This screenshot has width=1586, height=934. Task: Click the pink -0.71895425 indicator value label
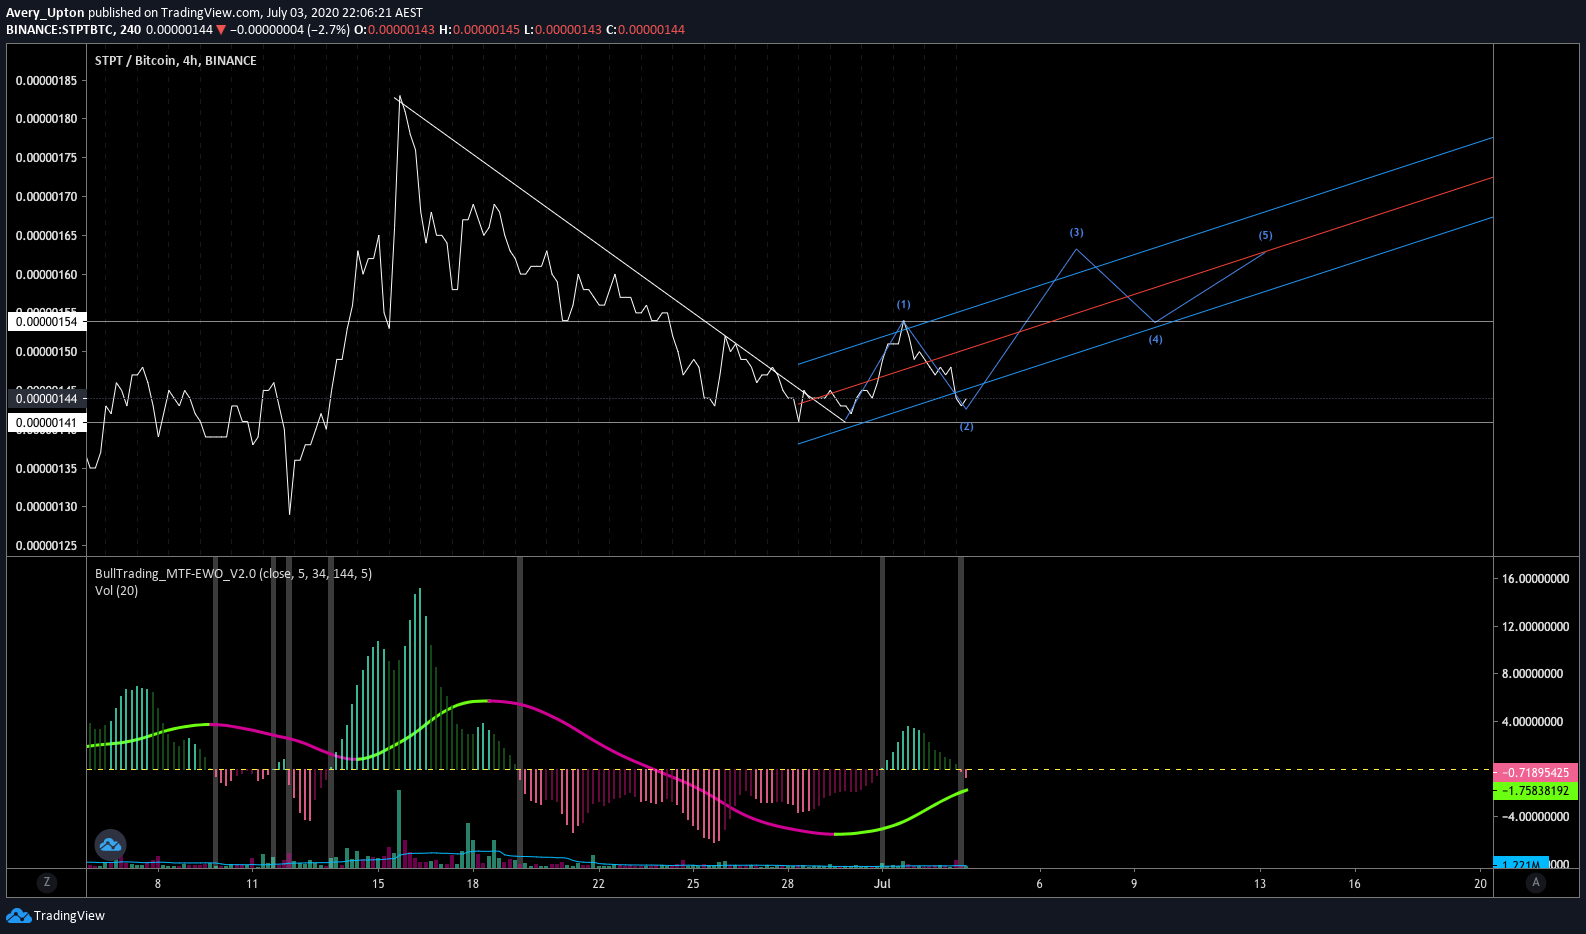pos(1535,773)
